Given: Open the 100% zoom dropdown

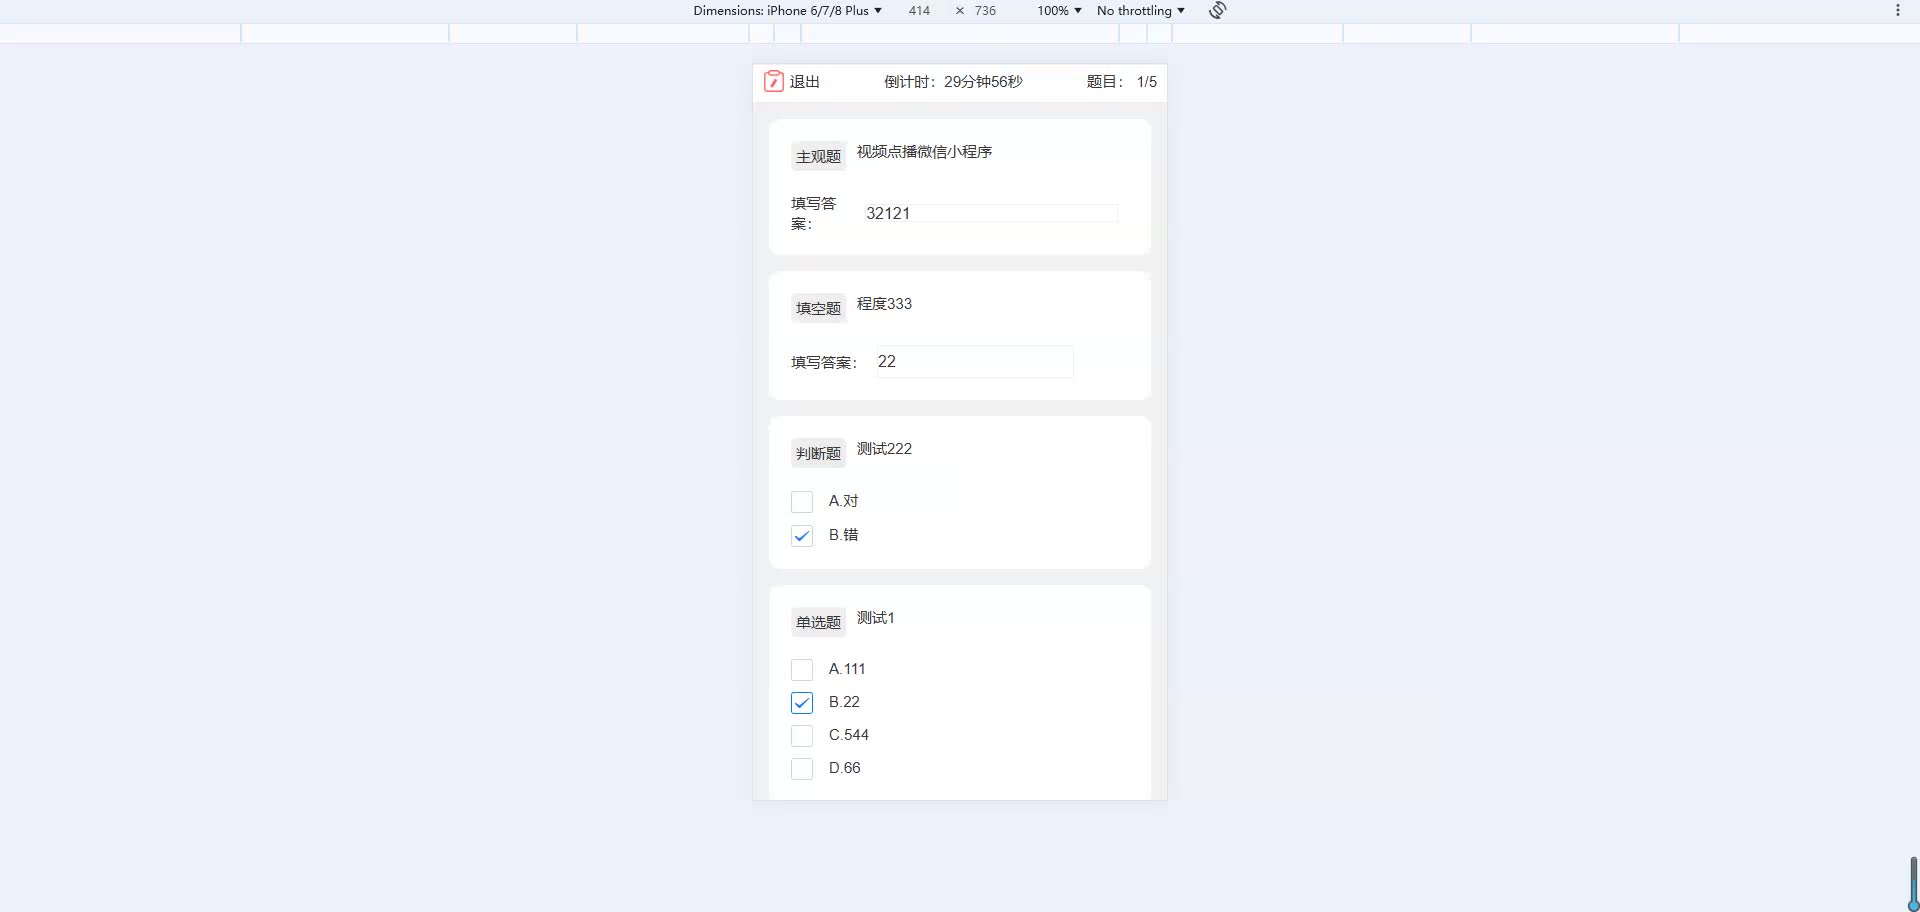Looking at the screenshot, I should click(1059, 10).
